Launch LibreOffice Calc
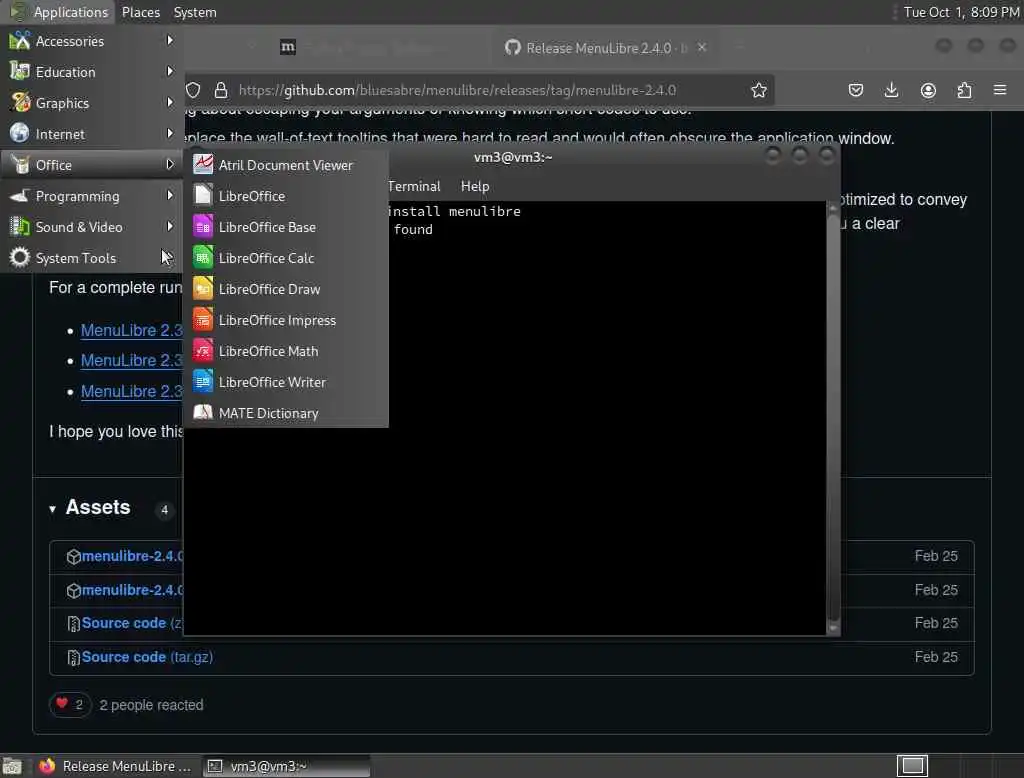This screenshot has width=1024, height=778. 286,258
